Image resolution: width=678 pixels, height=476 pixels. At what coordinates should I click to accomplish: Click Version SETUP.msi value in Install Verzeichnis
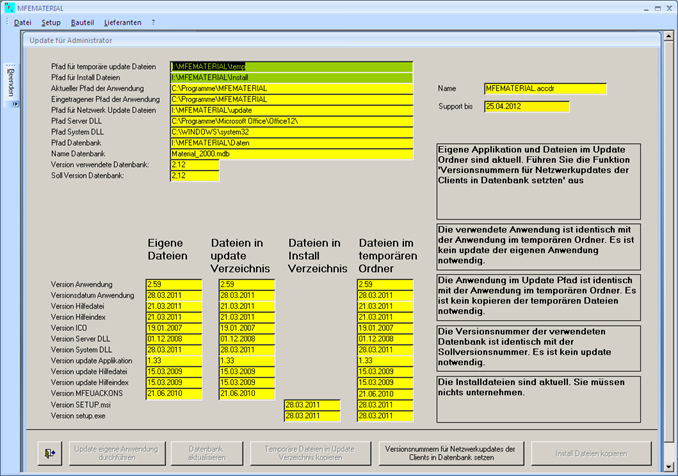pos(312,405)
